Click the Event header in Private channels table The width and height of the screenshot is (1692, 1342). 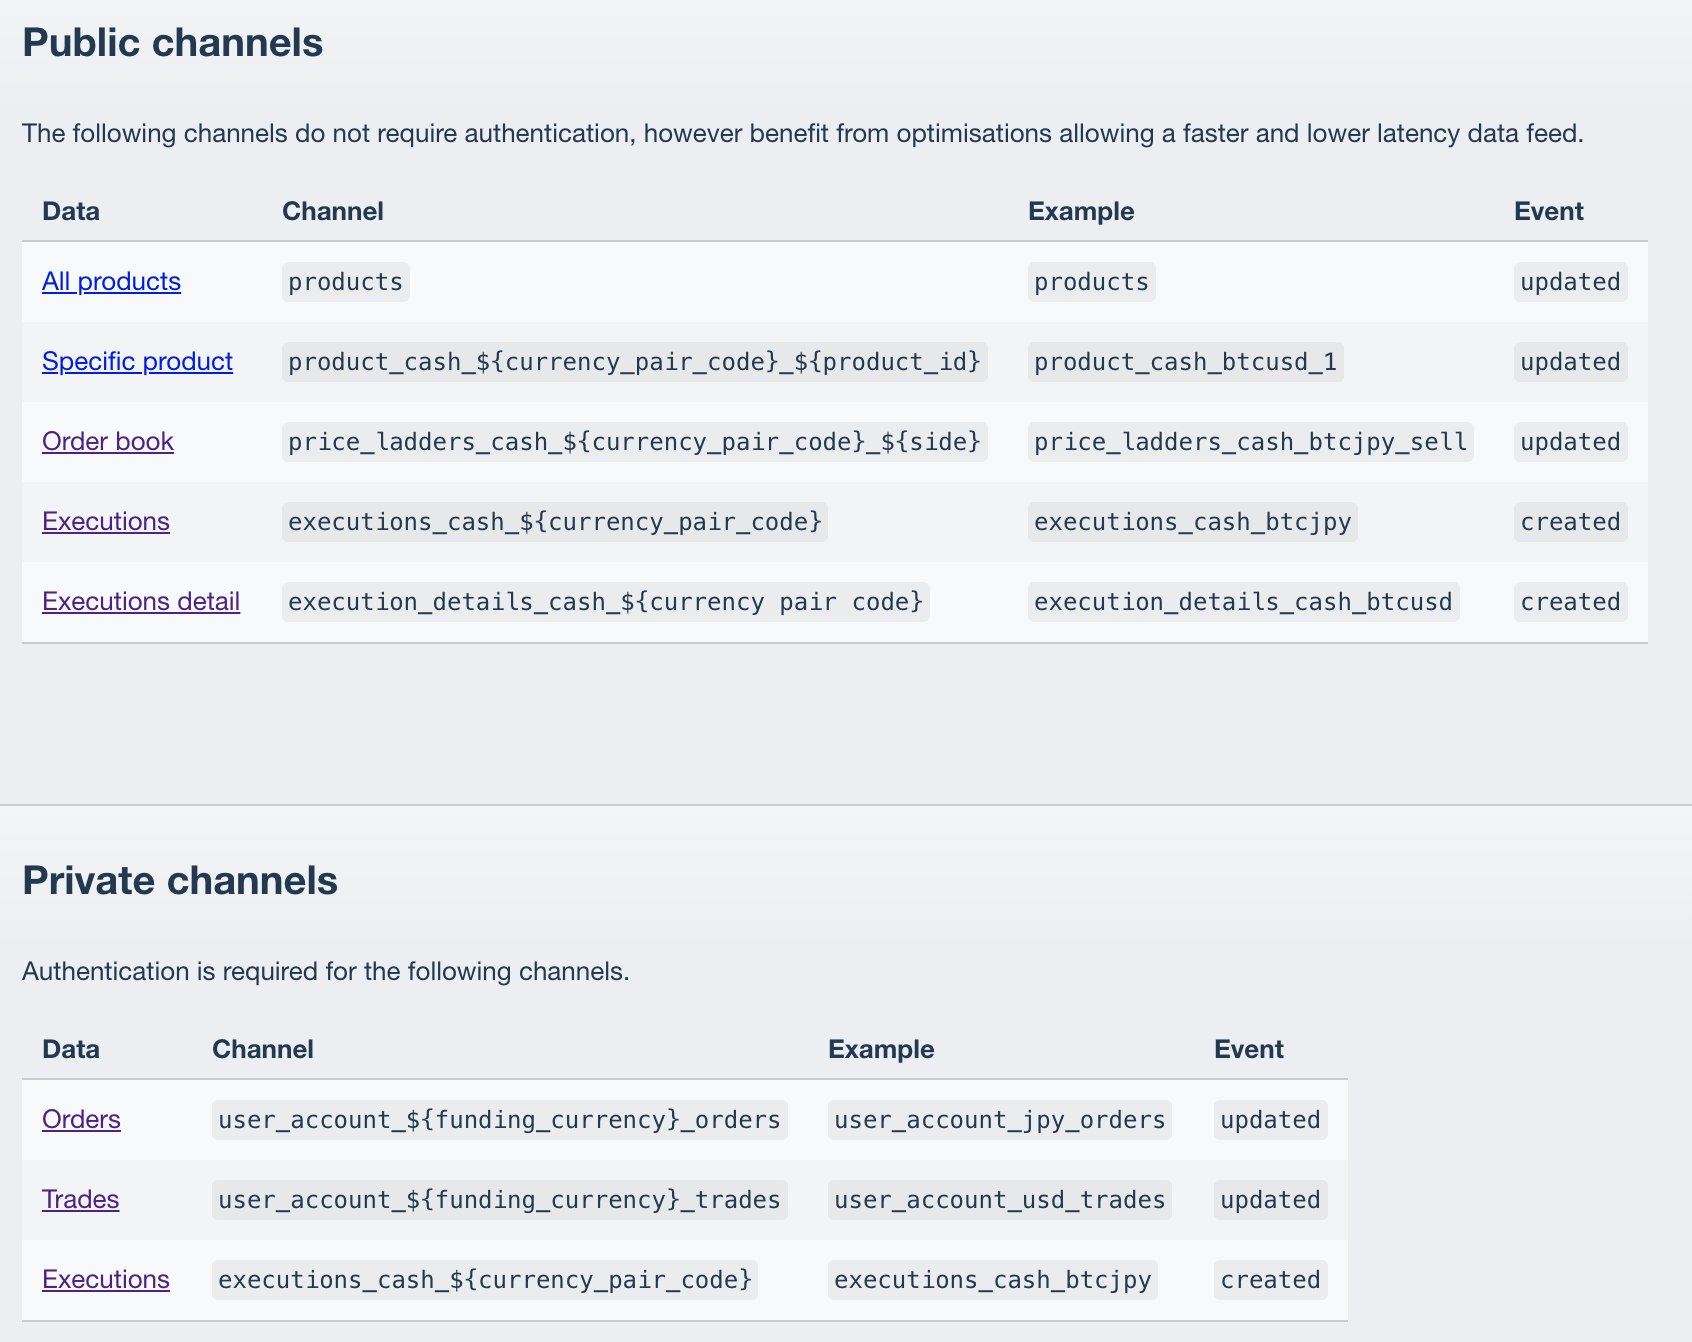(1249, 1049)
